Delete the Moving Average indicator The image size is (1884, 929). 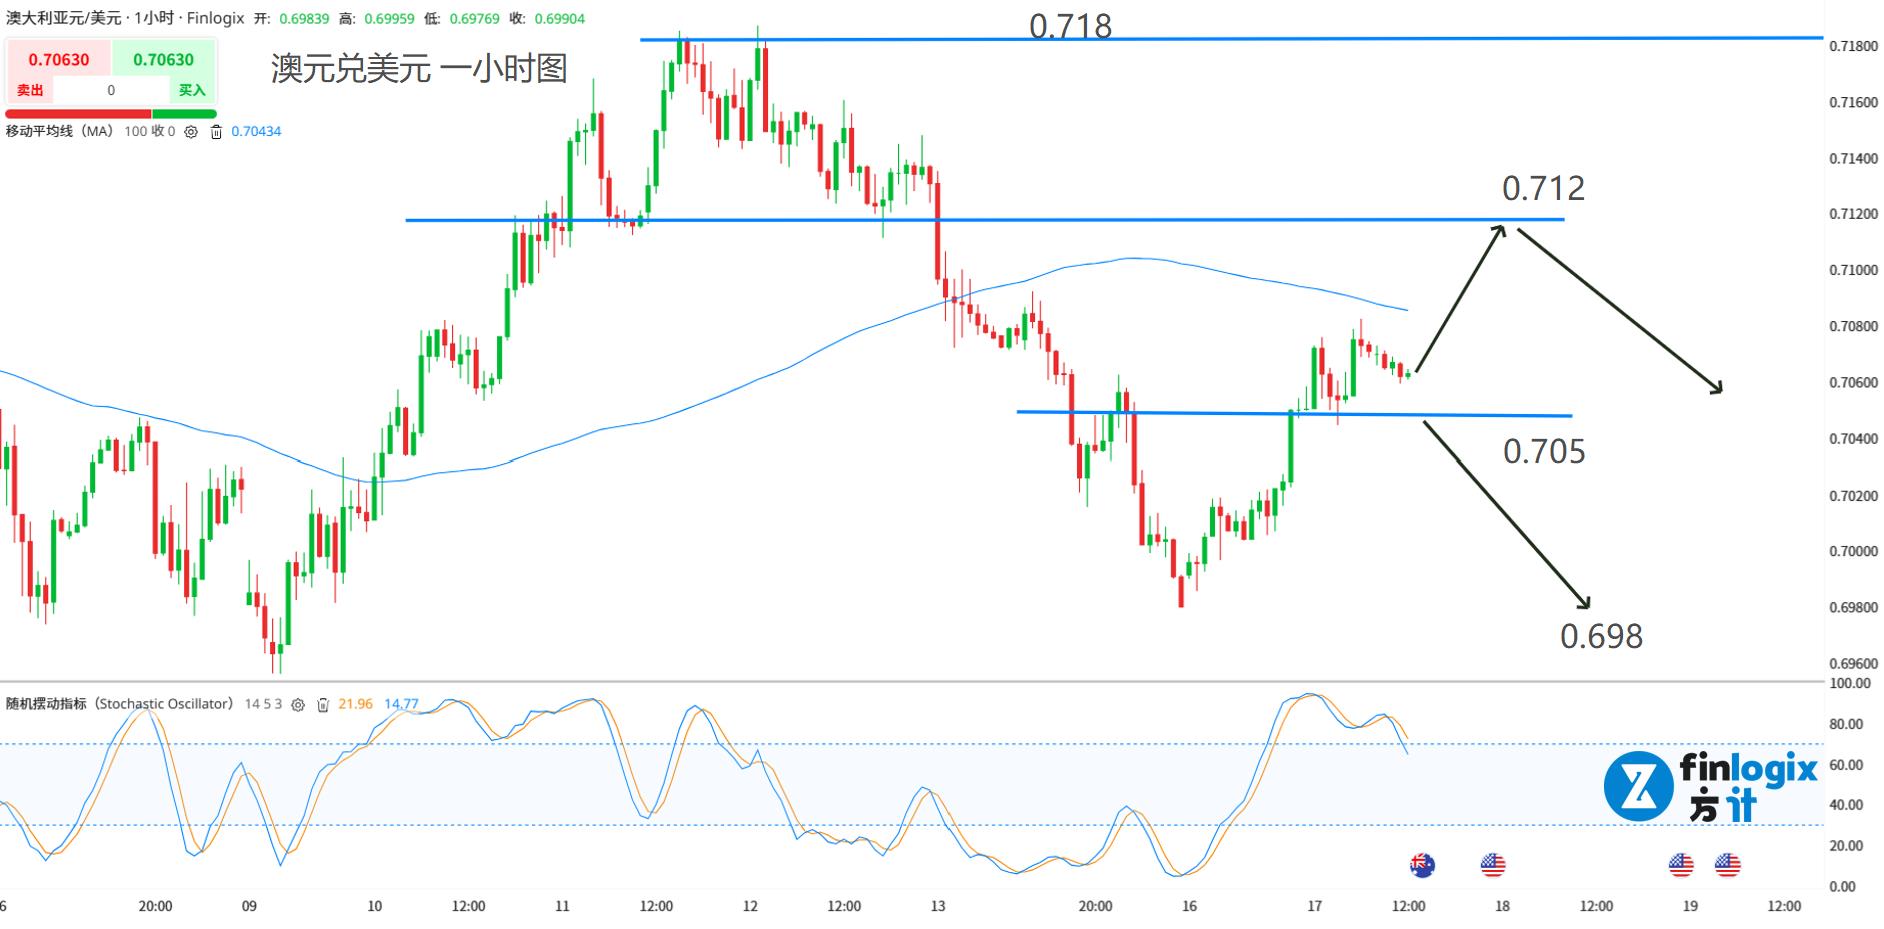point(216,132)
